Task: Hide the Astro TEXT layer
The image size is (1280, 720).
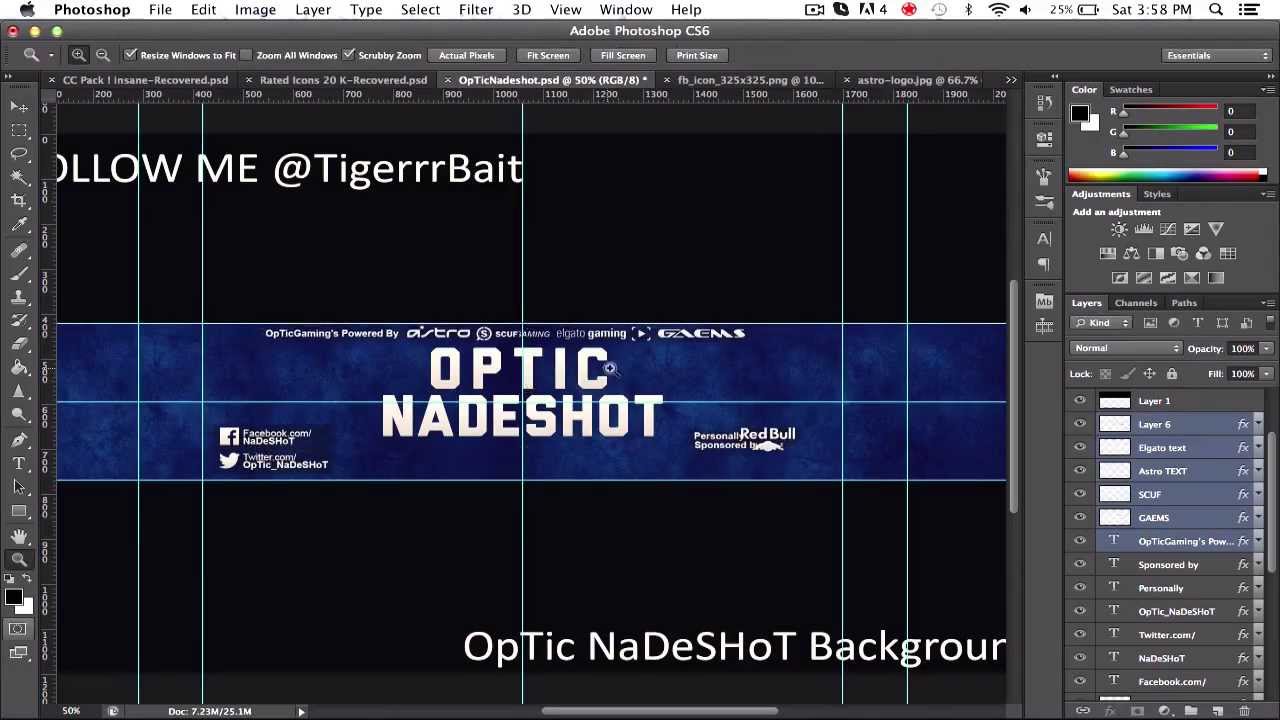Action: click(x=1080, y=471)
